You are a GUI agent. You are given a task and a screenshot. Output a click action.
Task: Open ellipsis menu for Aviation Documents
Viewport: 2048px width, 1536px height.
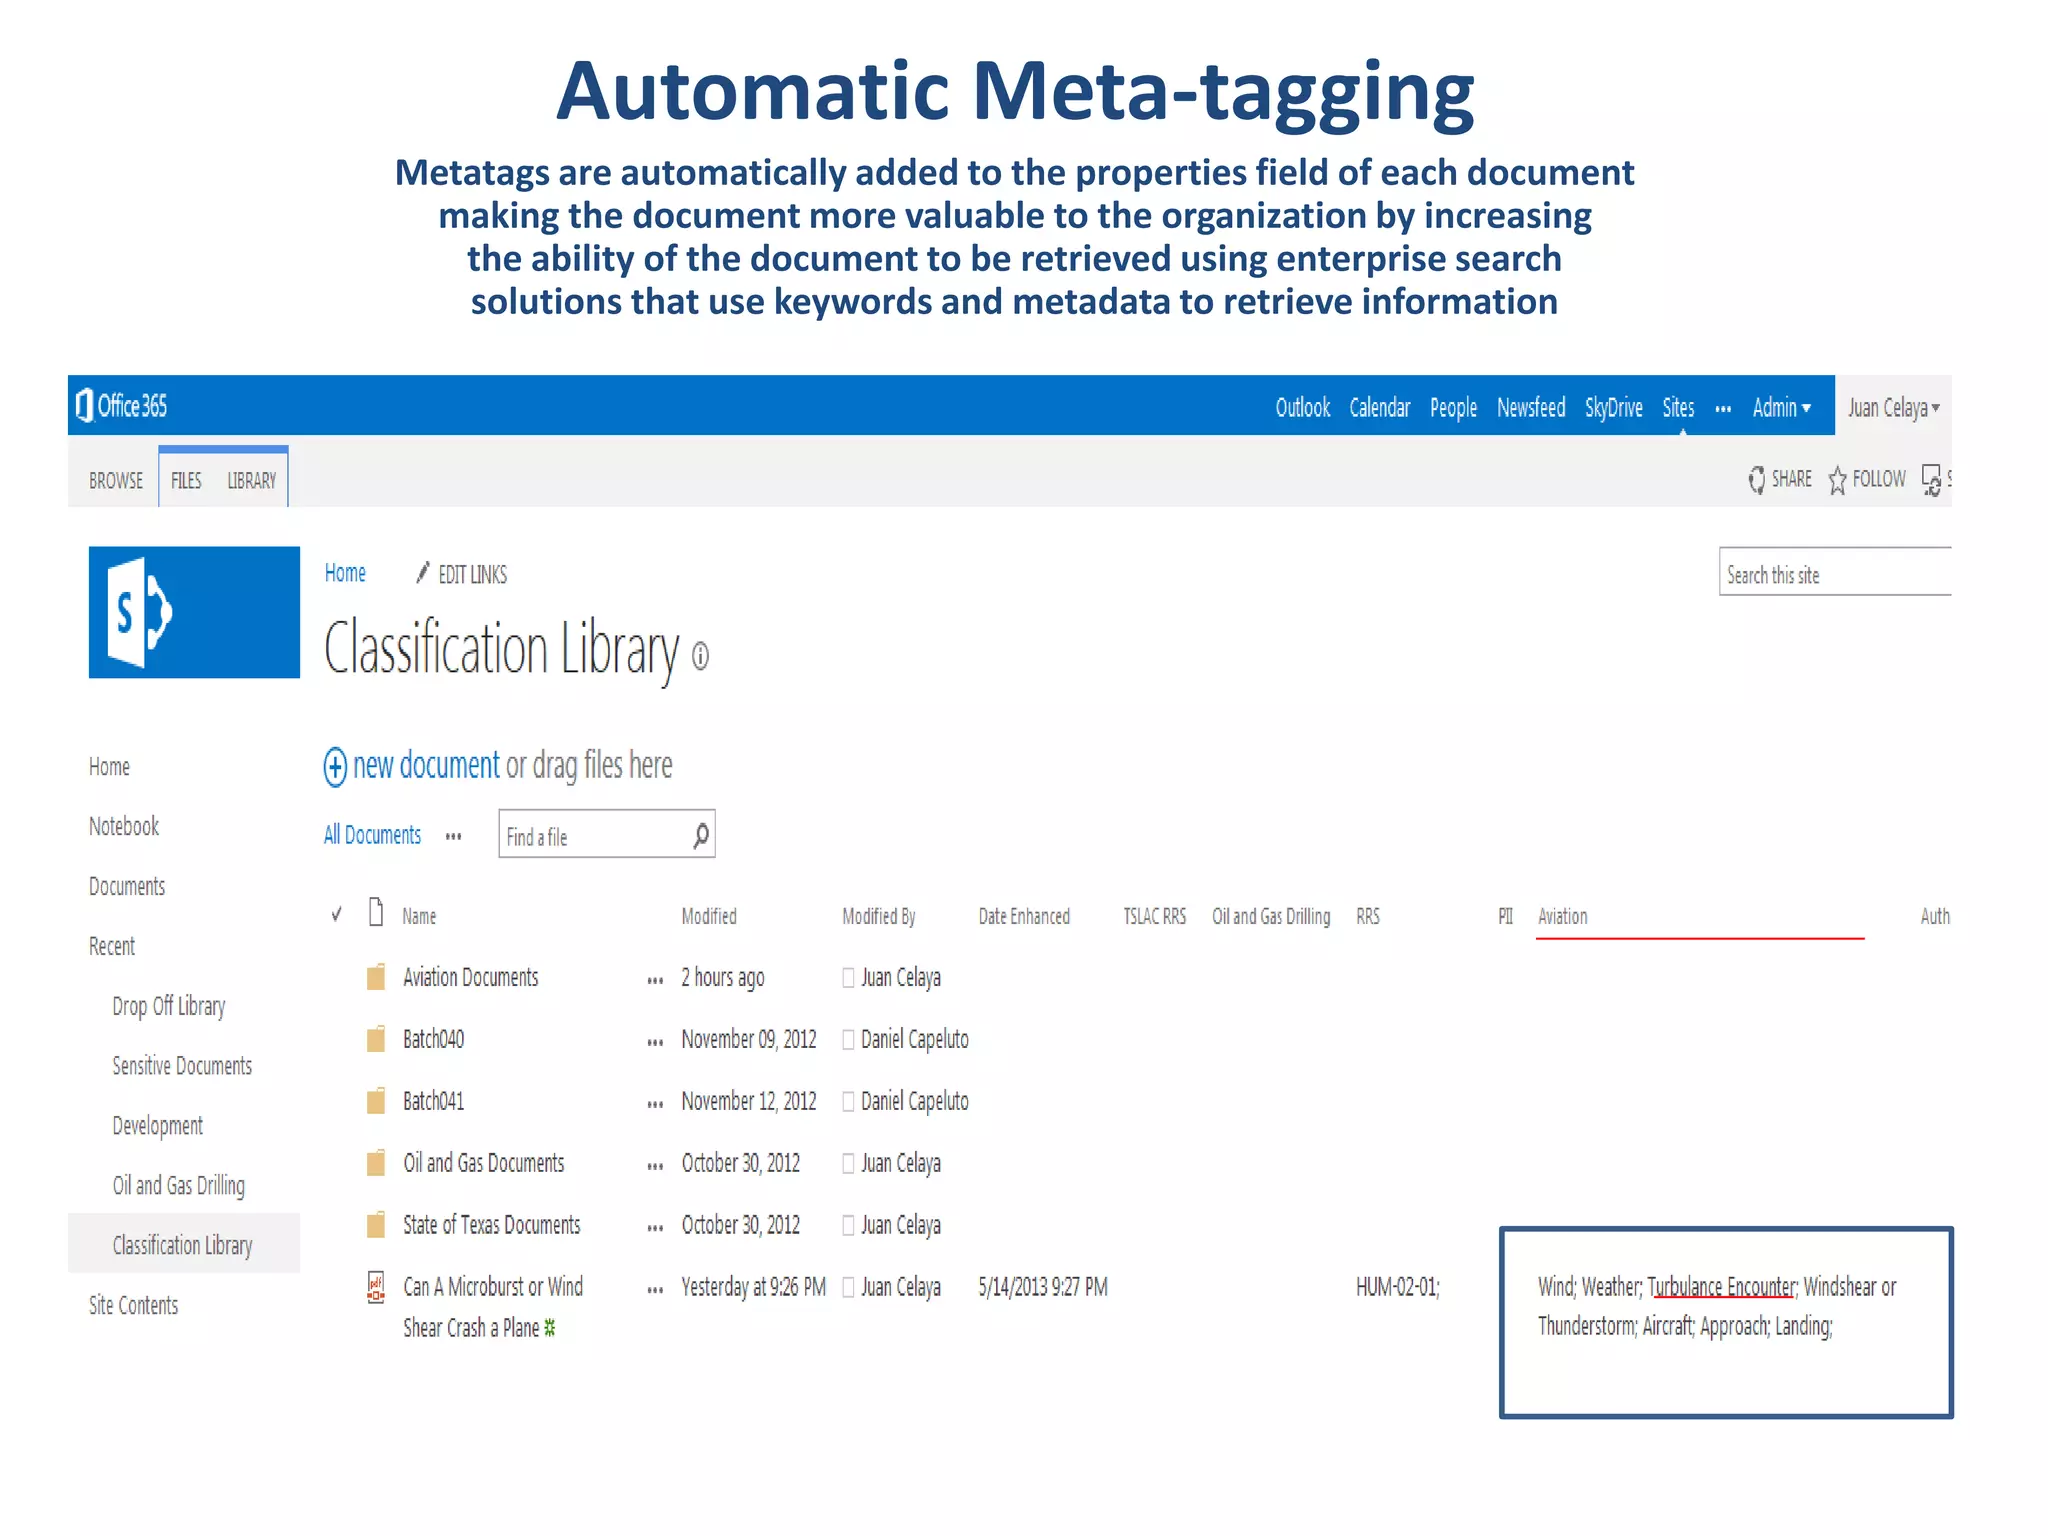(x=655, y=981)
